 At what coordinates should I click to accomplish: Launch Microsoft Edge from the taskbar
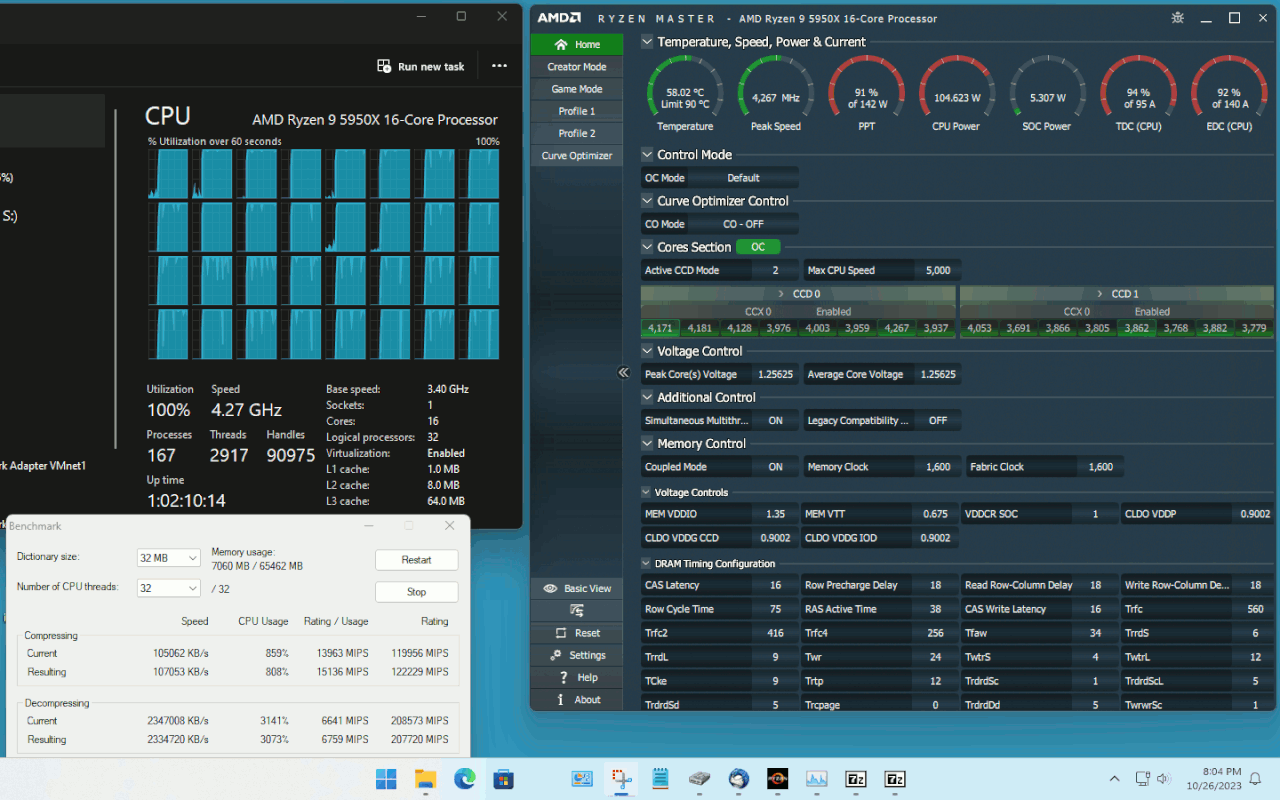(x=465, y=779)
